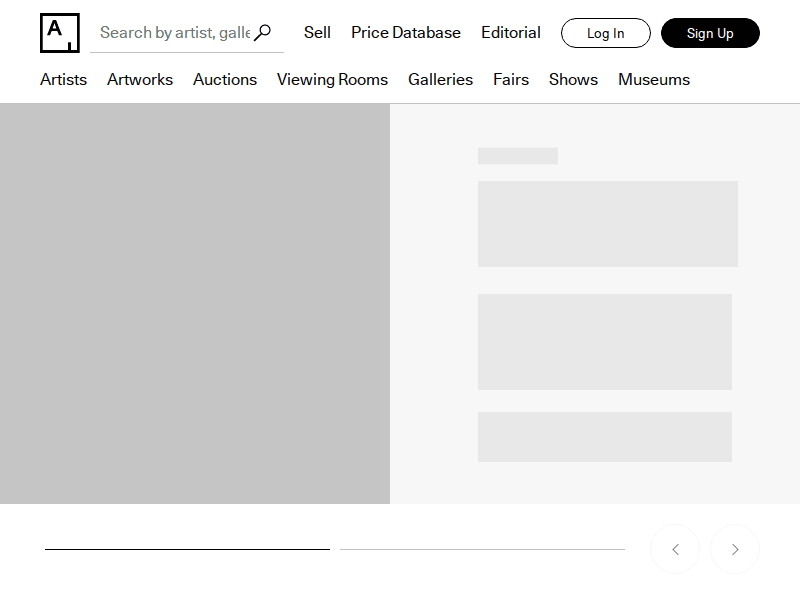Go to Galleries page
The image size is (800, 600).
440,80
